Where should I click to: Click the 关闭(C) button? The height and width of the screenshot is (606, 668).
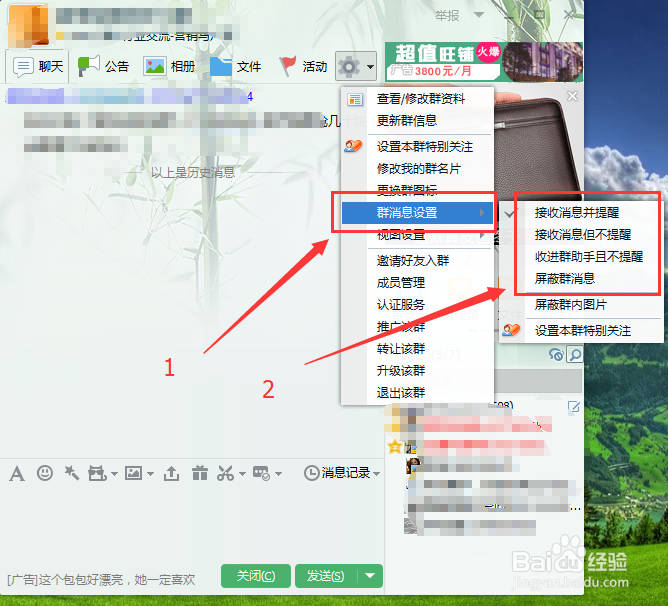tap(256, 576)
